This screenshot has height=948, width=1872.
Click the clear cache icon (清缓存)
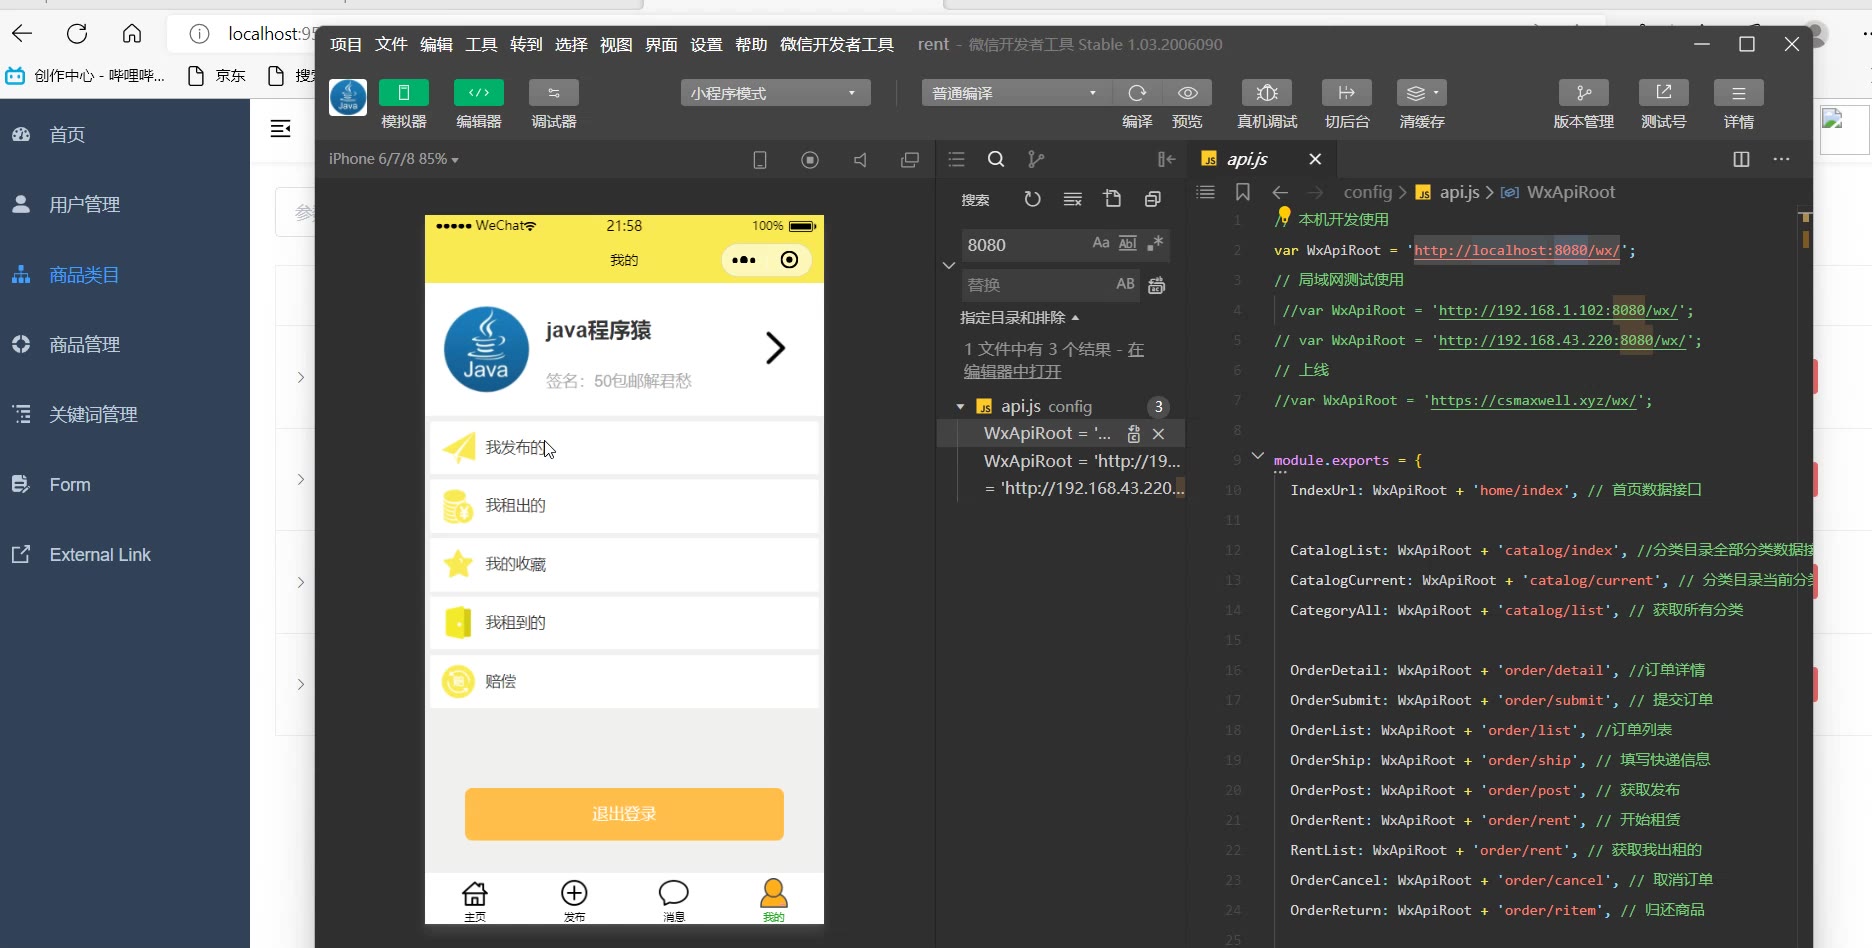1420,93
